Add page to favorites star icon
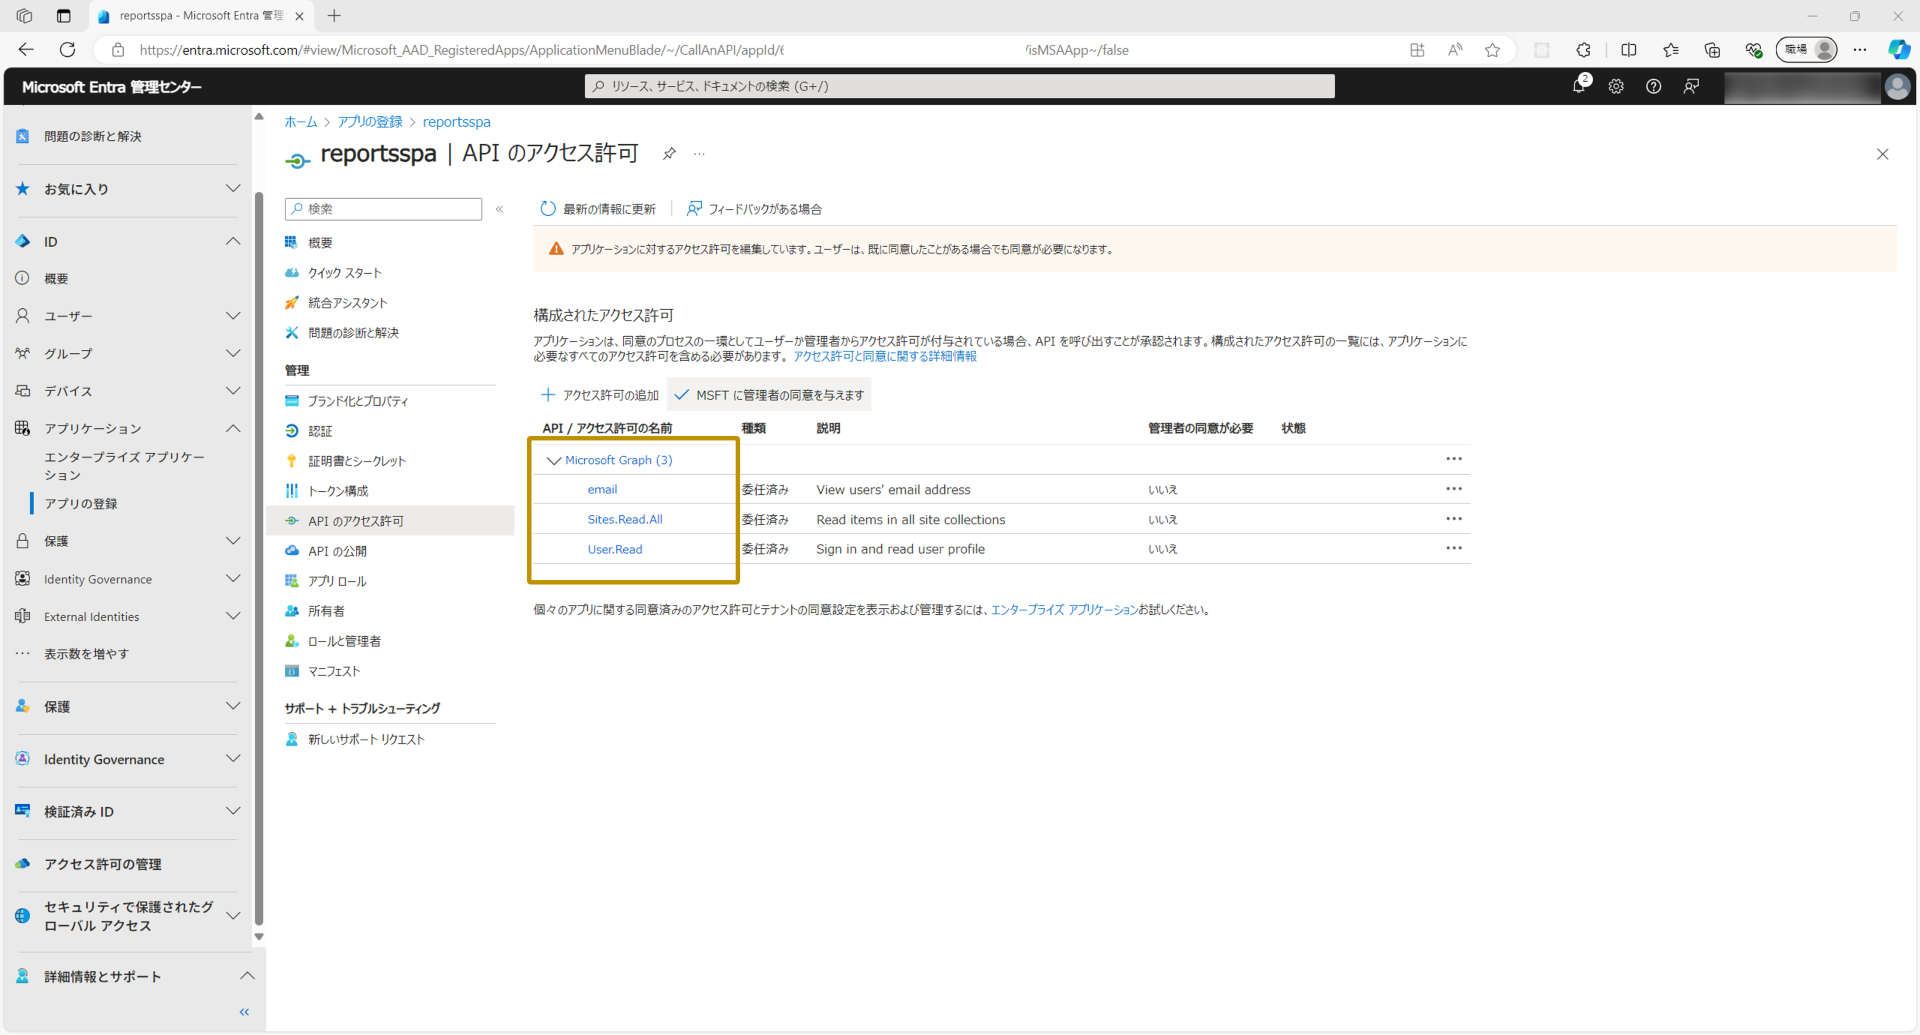The height and width of the screenshot is (1035, 1920). 1492,50
